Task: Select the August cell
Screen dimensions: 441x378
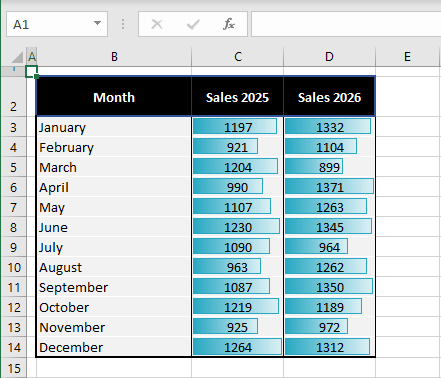Action: pyautogui.click(x=114, y=267)
